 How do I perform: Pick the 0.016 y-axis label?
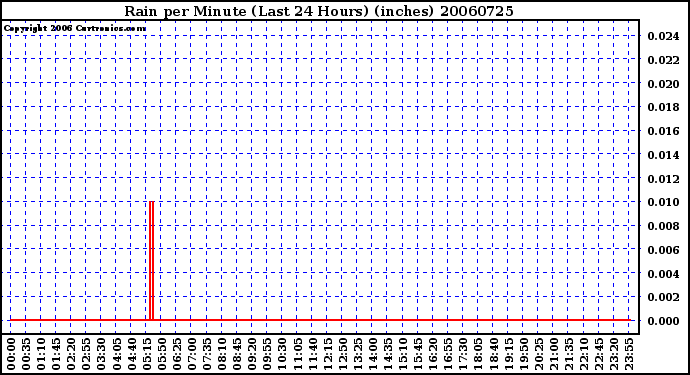[663, 131]
